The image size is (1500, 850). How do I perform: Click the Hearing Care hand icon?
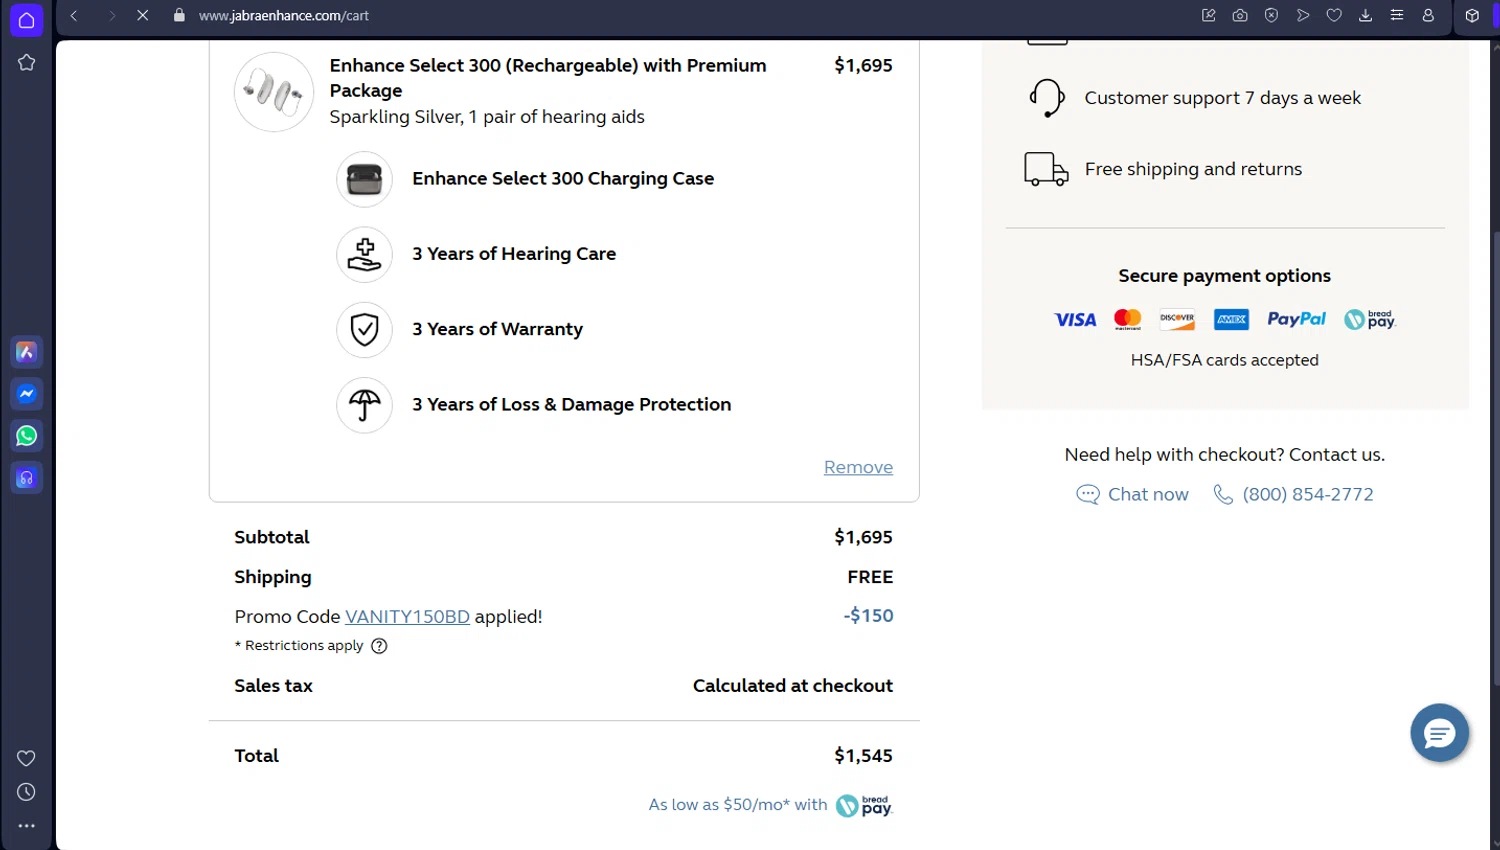[364, 255]
